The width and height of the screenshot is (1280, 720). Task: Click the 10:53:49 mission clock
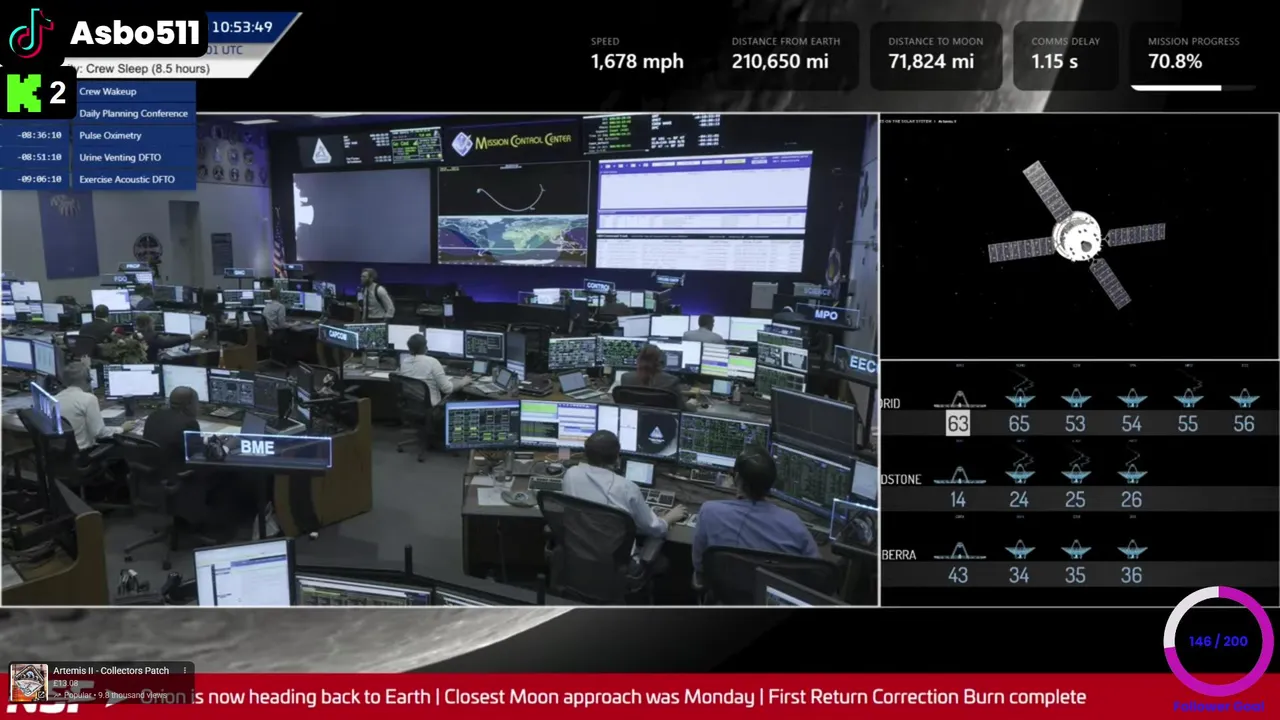(242, 27)
